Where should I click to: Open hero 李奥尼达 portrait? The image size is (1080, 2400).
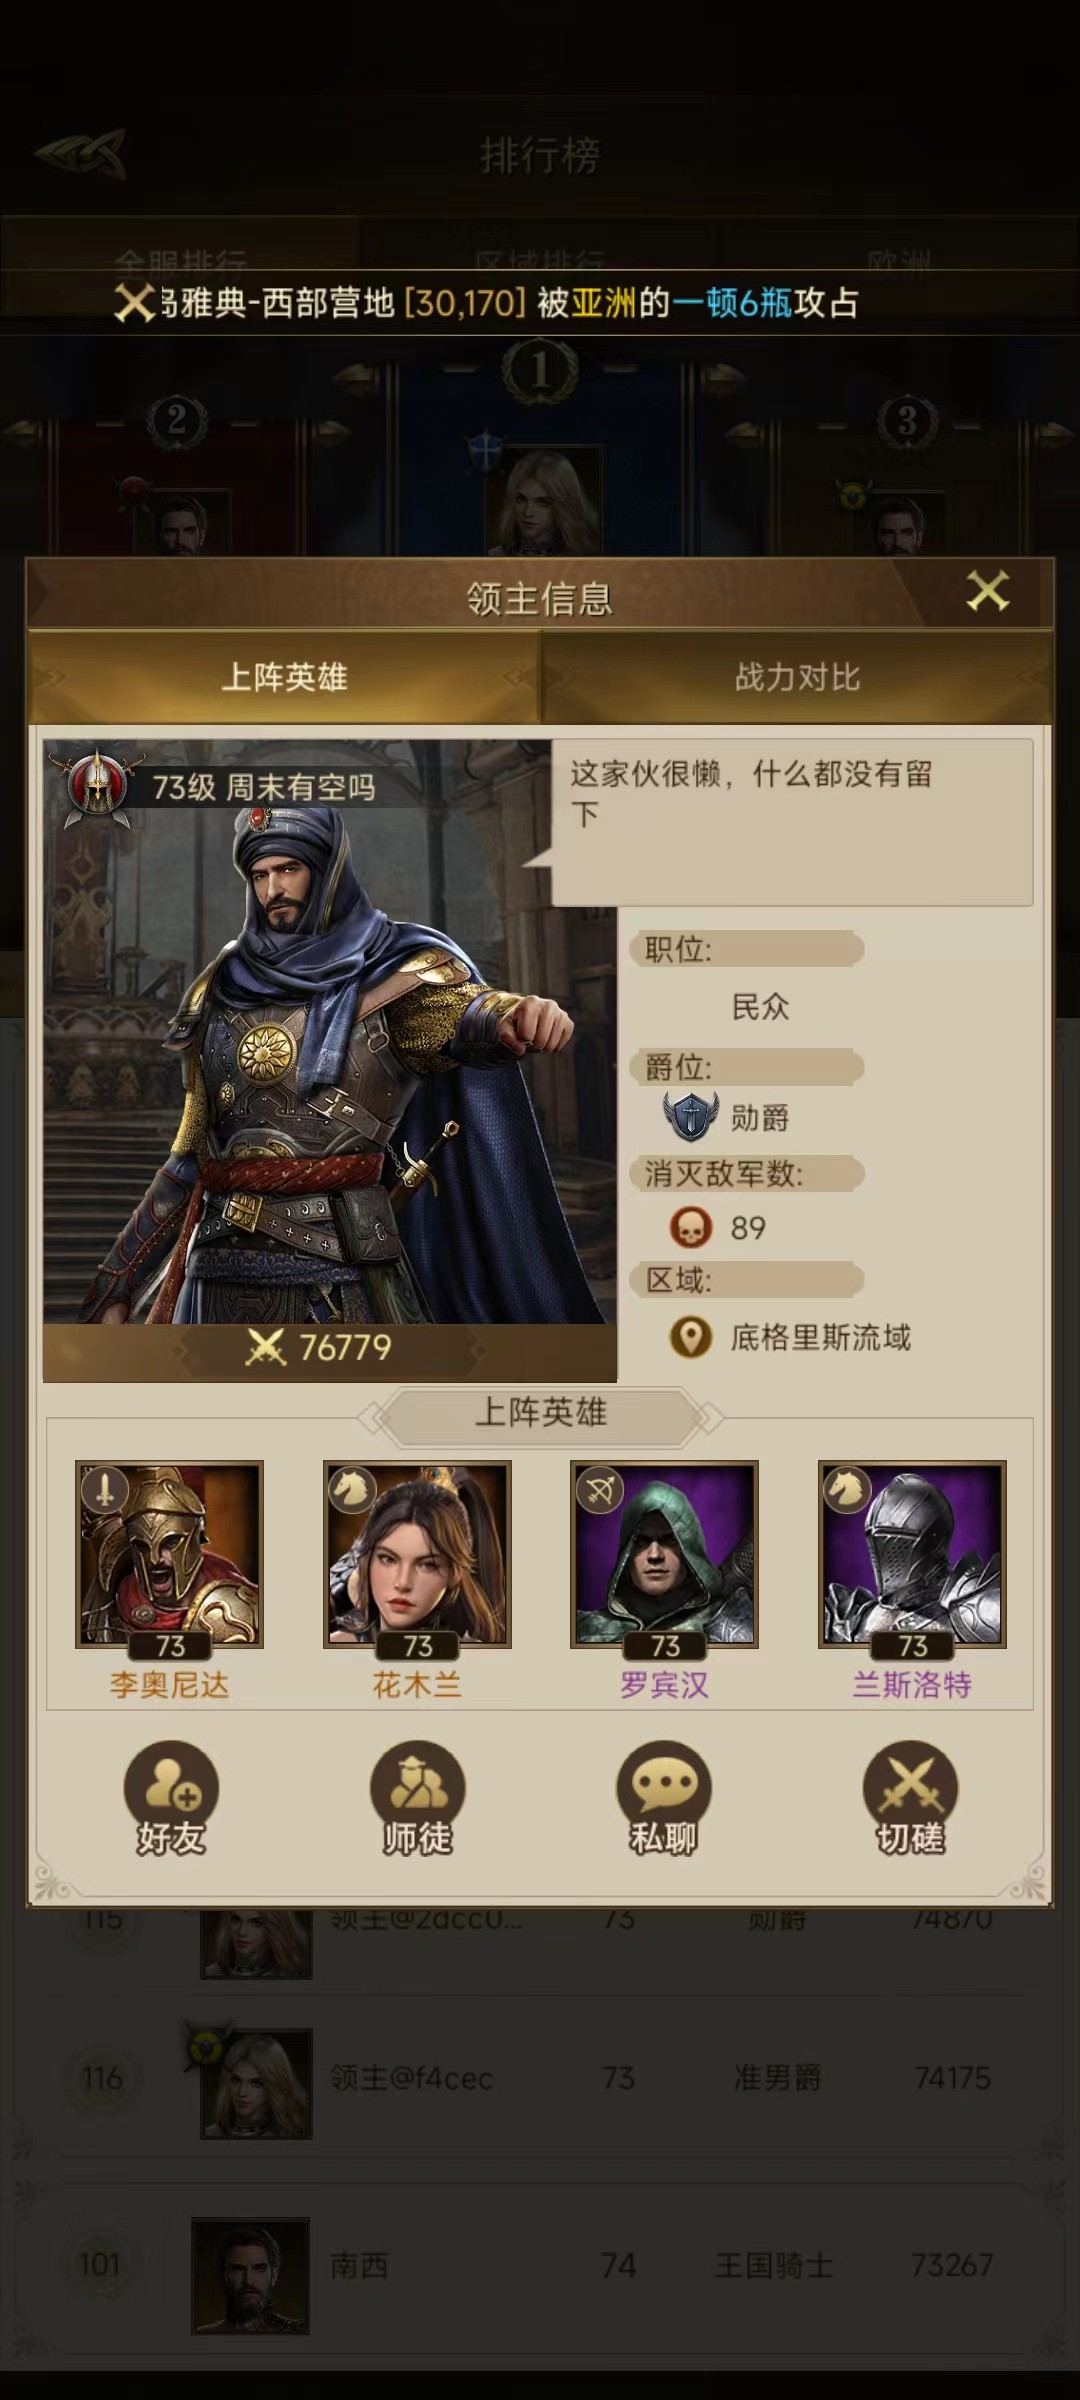(x=169, y=1554)
